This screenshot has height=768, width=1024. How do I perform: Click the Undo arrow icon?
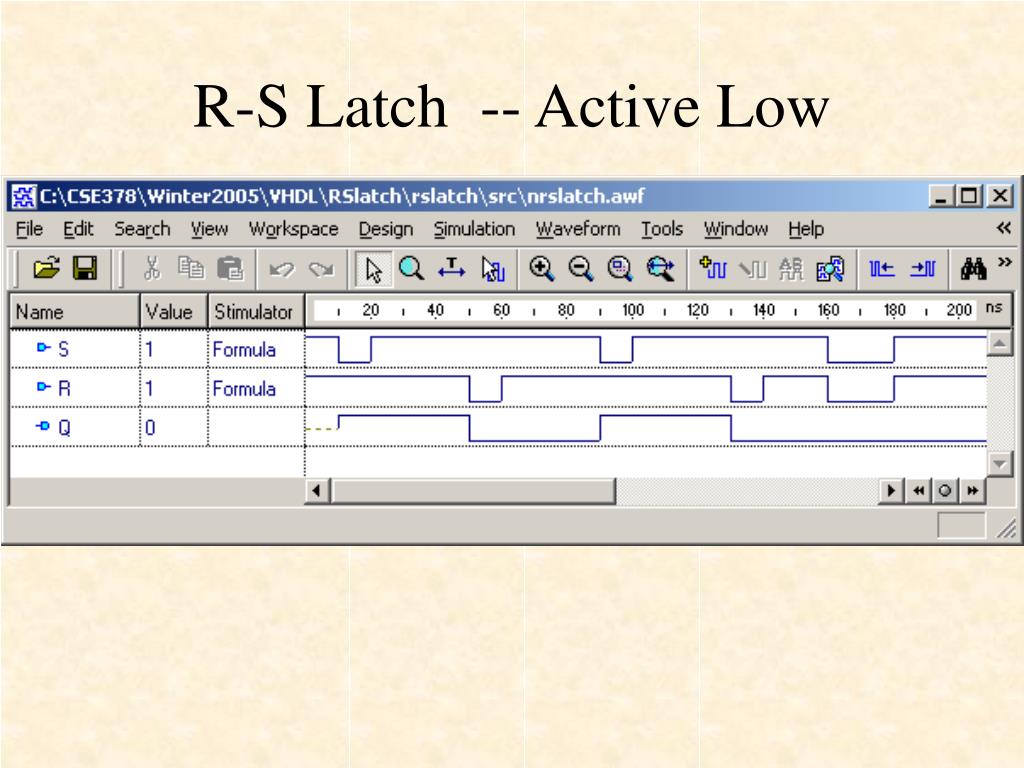pos(282,269)
